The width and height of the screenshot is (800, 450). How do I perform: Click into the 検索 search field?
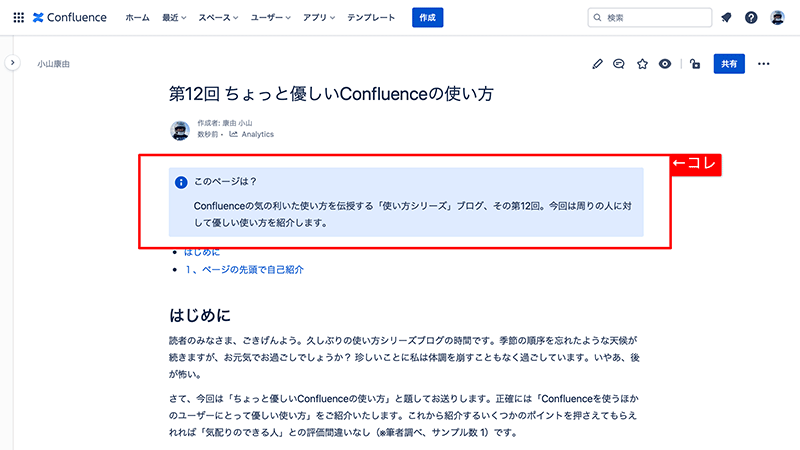649,17
